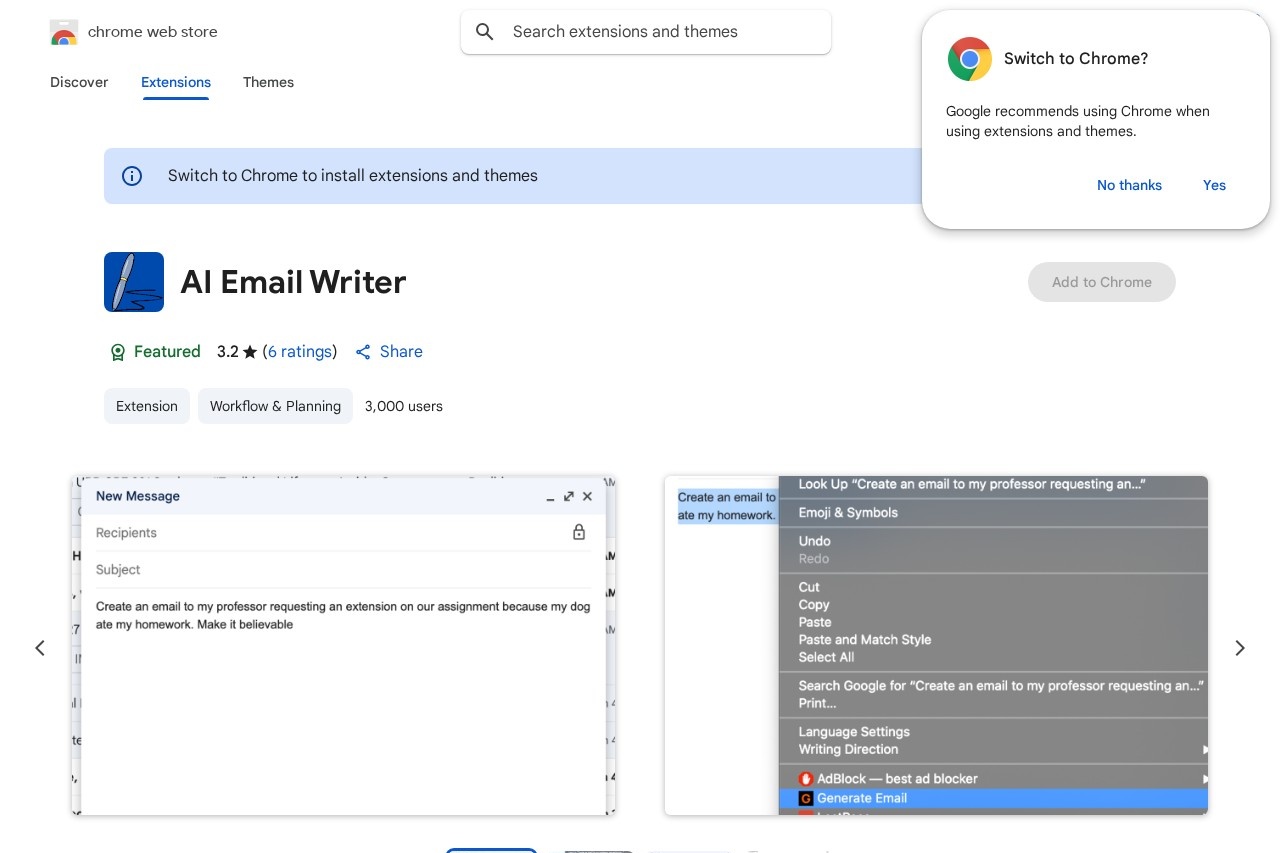This screenshot has height=853, width=1280.
Task: Open the 6 ratings link
Action: pyautogui.click(x=300, y=352)
